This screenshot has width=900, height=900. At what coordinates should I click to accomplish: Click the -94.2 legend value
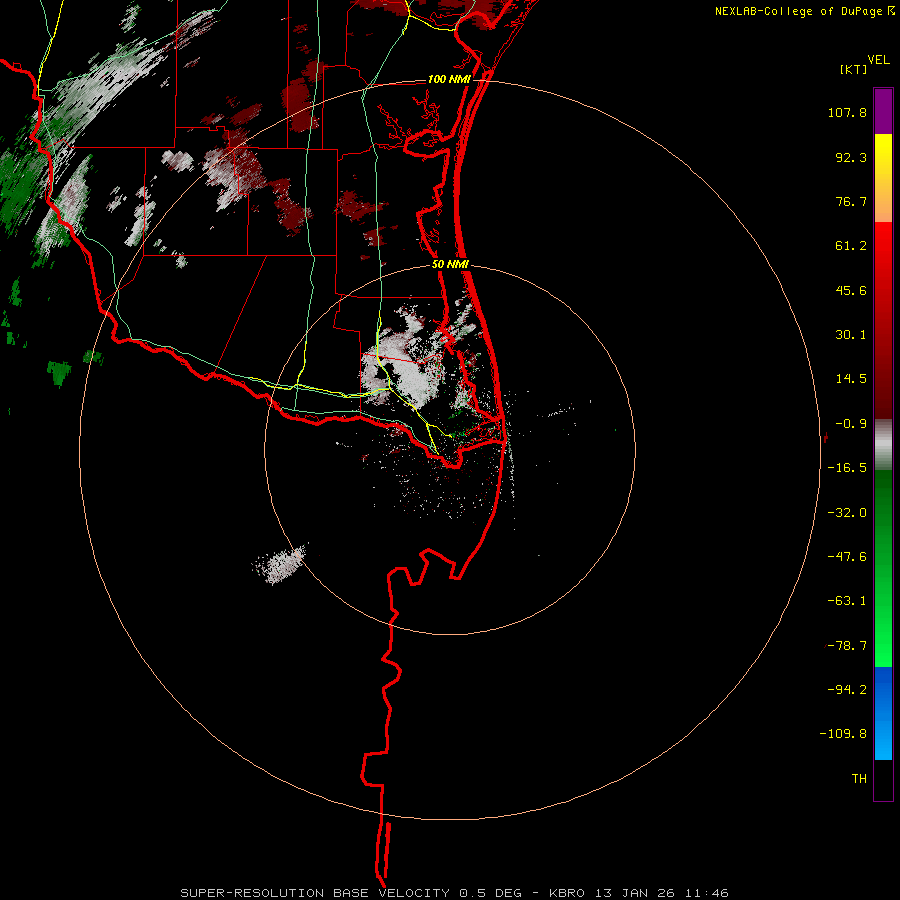847,689
